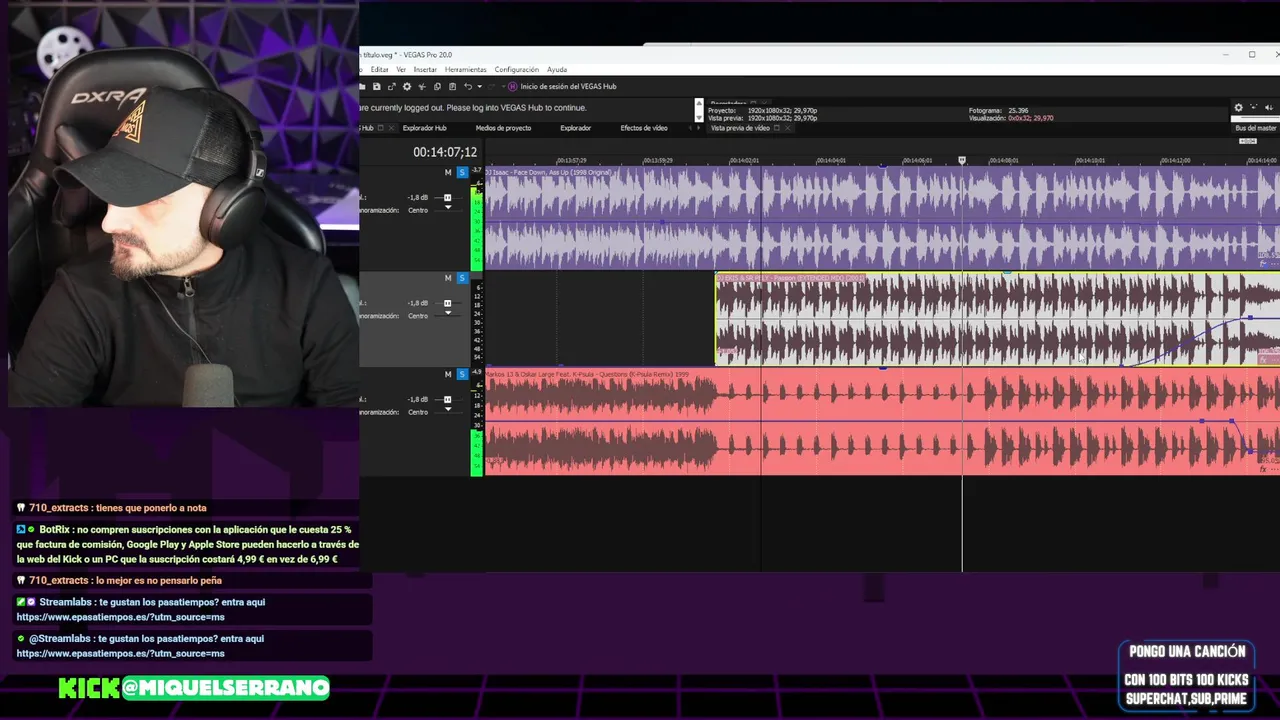Click pan slider handle on Markos 13 track
Viewport: 1280px width, 720px height.
pyautogui.click(x=448, y=409)
